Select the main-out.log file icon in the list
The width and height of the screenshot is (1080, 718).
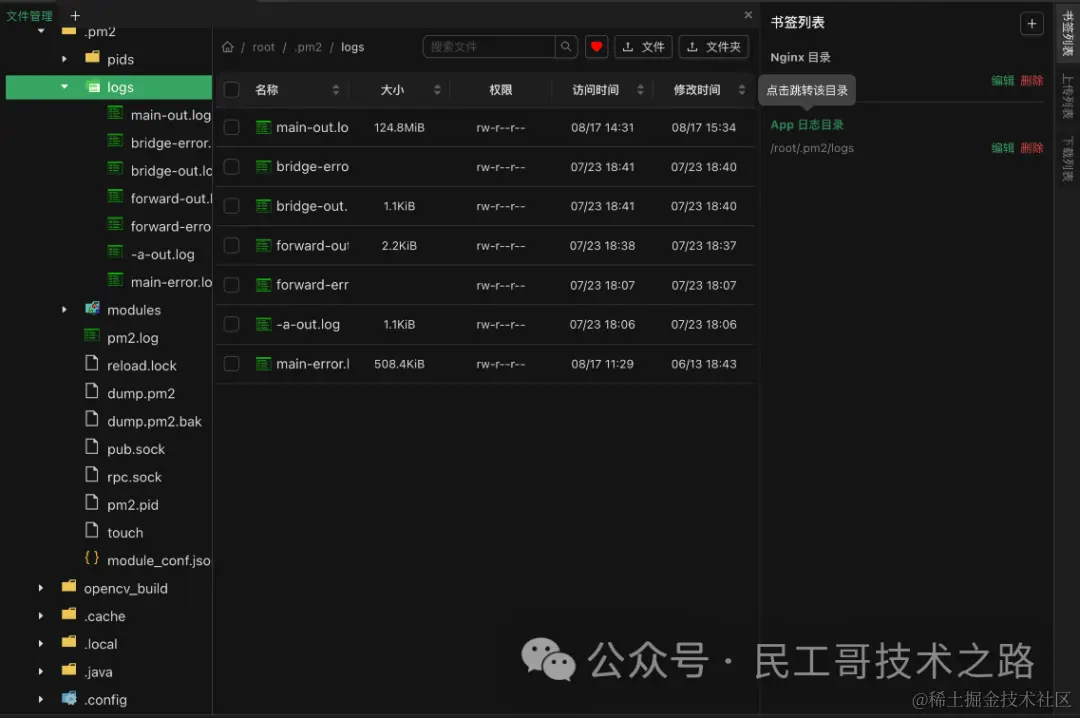click(262, 127)
